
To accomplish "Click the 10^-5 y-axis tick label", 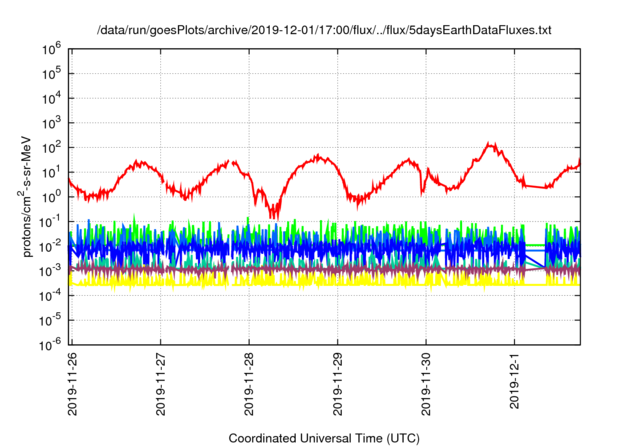I will point(50,321).
